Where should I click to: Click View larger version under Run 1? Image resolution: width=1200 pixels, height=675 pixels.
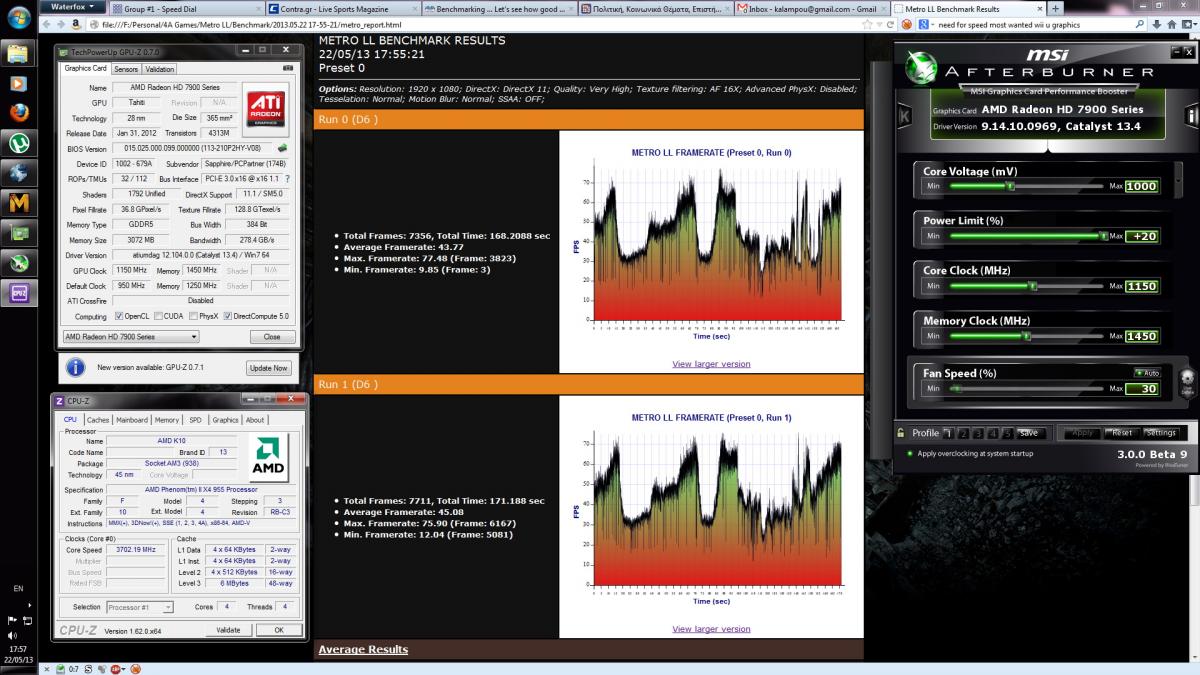tap(711, 629)
